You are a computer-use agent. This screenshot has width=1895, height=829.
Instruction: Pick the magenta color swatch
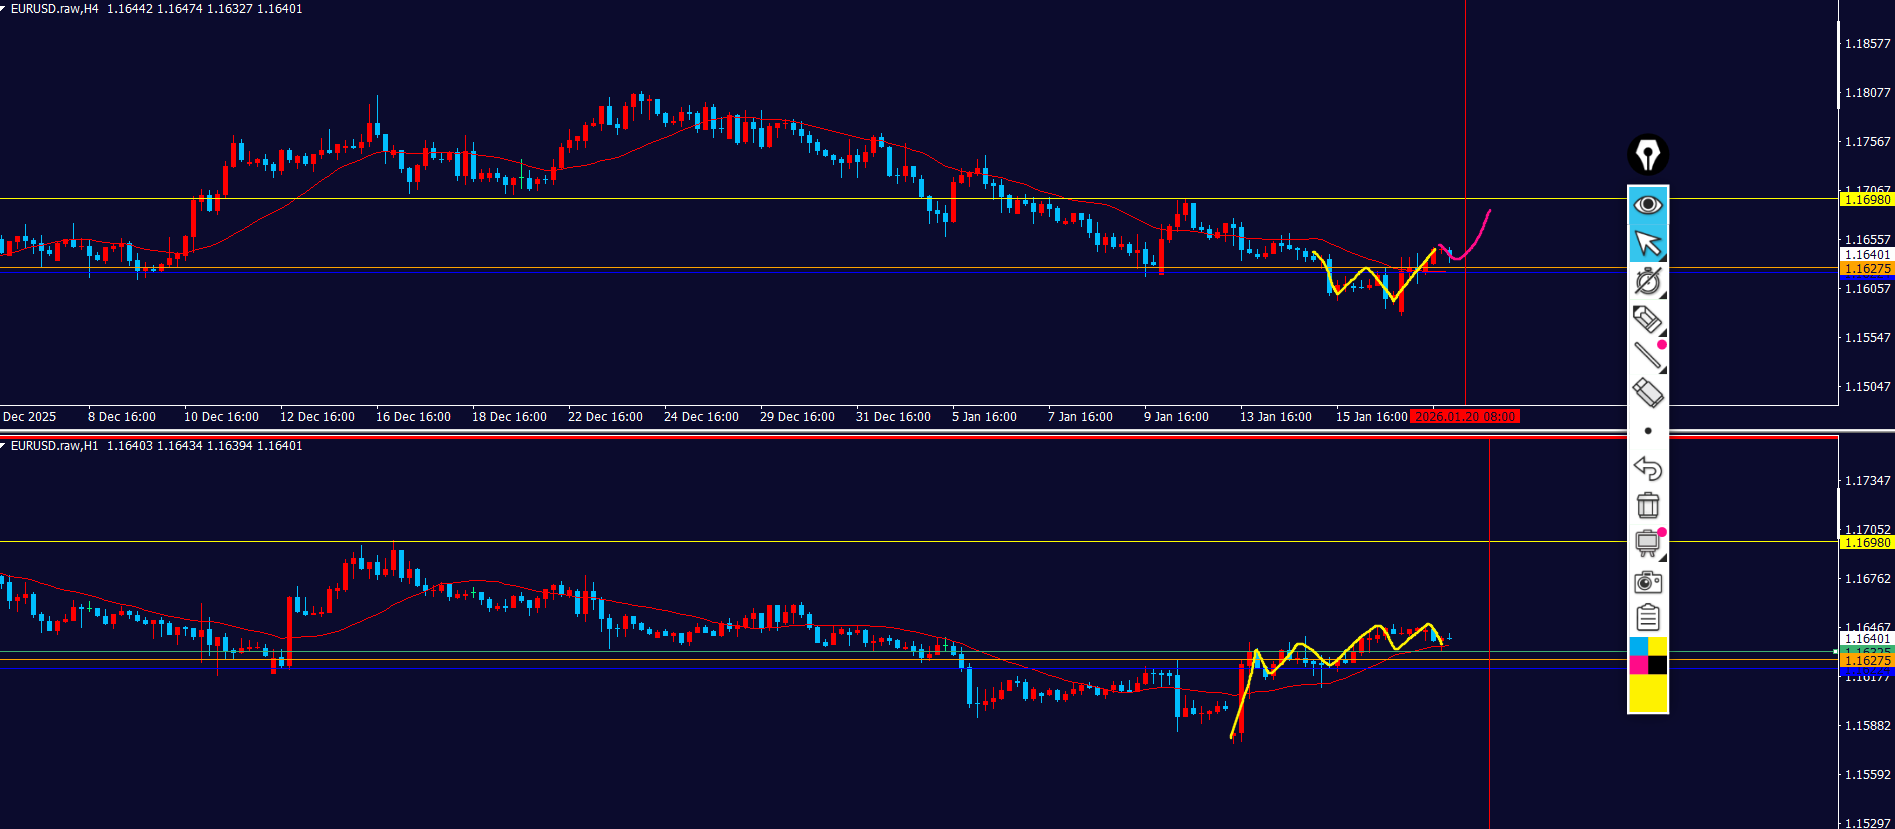(x=1638, y=665)
